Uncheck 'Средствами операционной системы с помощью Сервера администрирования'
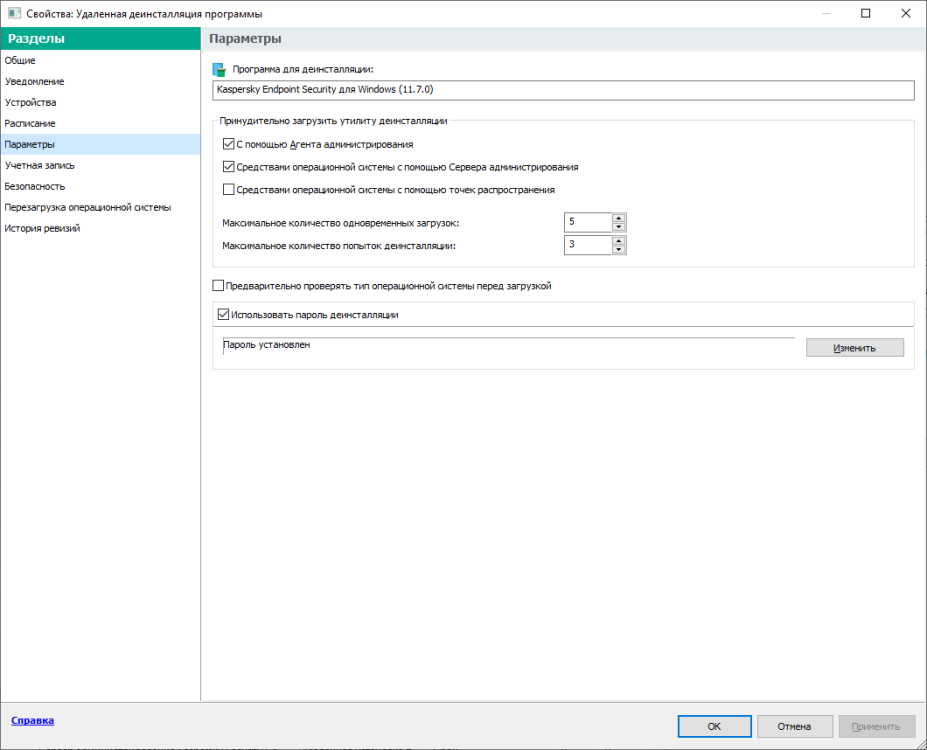 (x=228, y=167)
